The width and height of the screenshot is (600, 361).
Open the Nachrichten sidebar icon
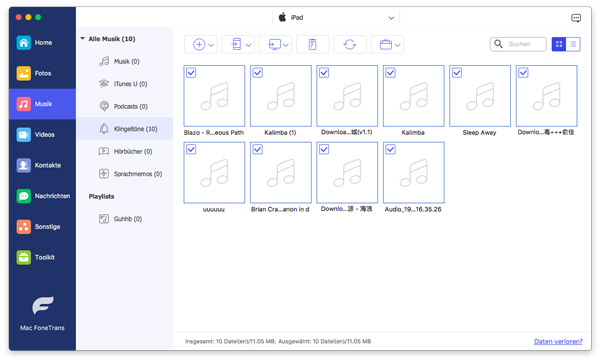(x=24, y=196)
